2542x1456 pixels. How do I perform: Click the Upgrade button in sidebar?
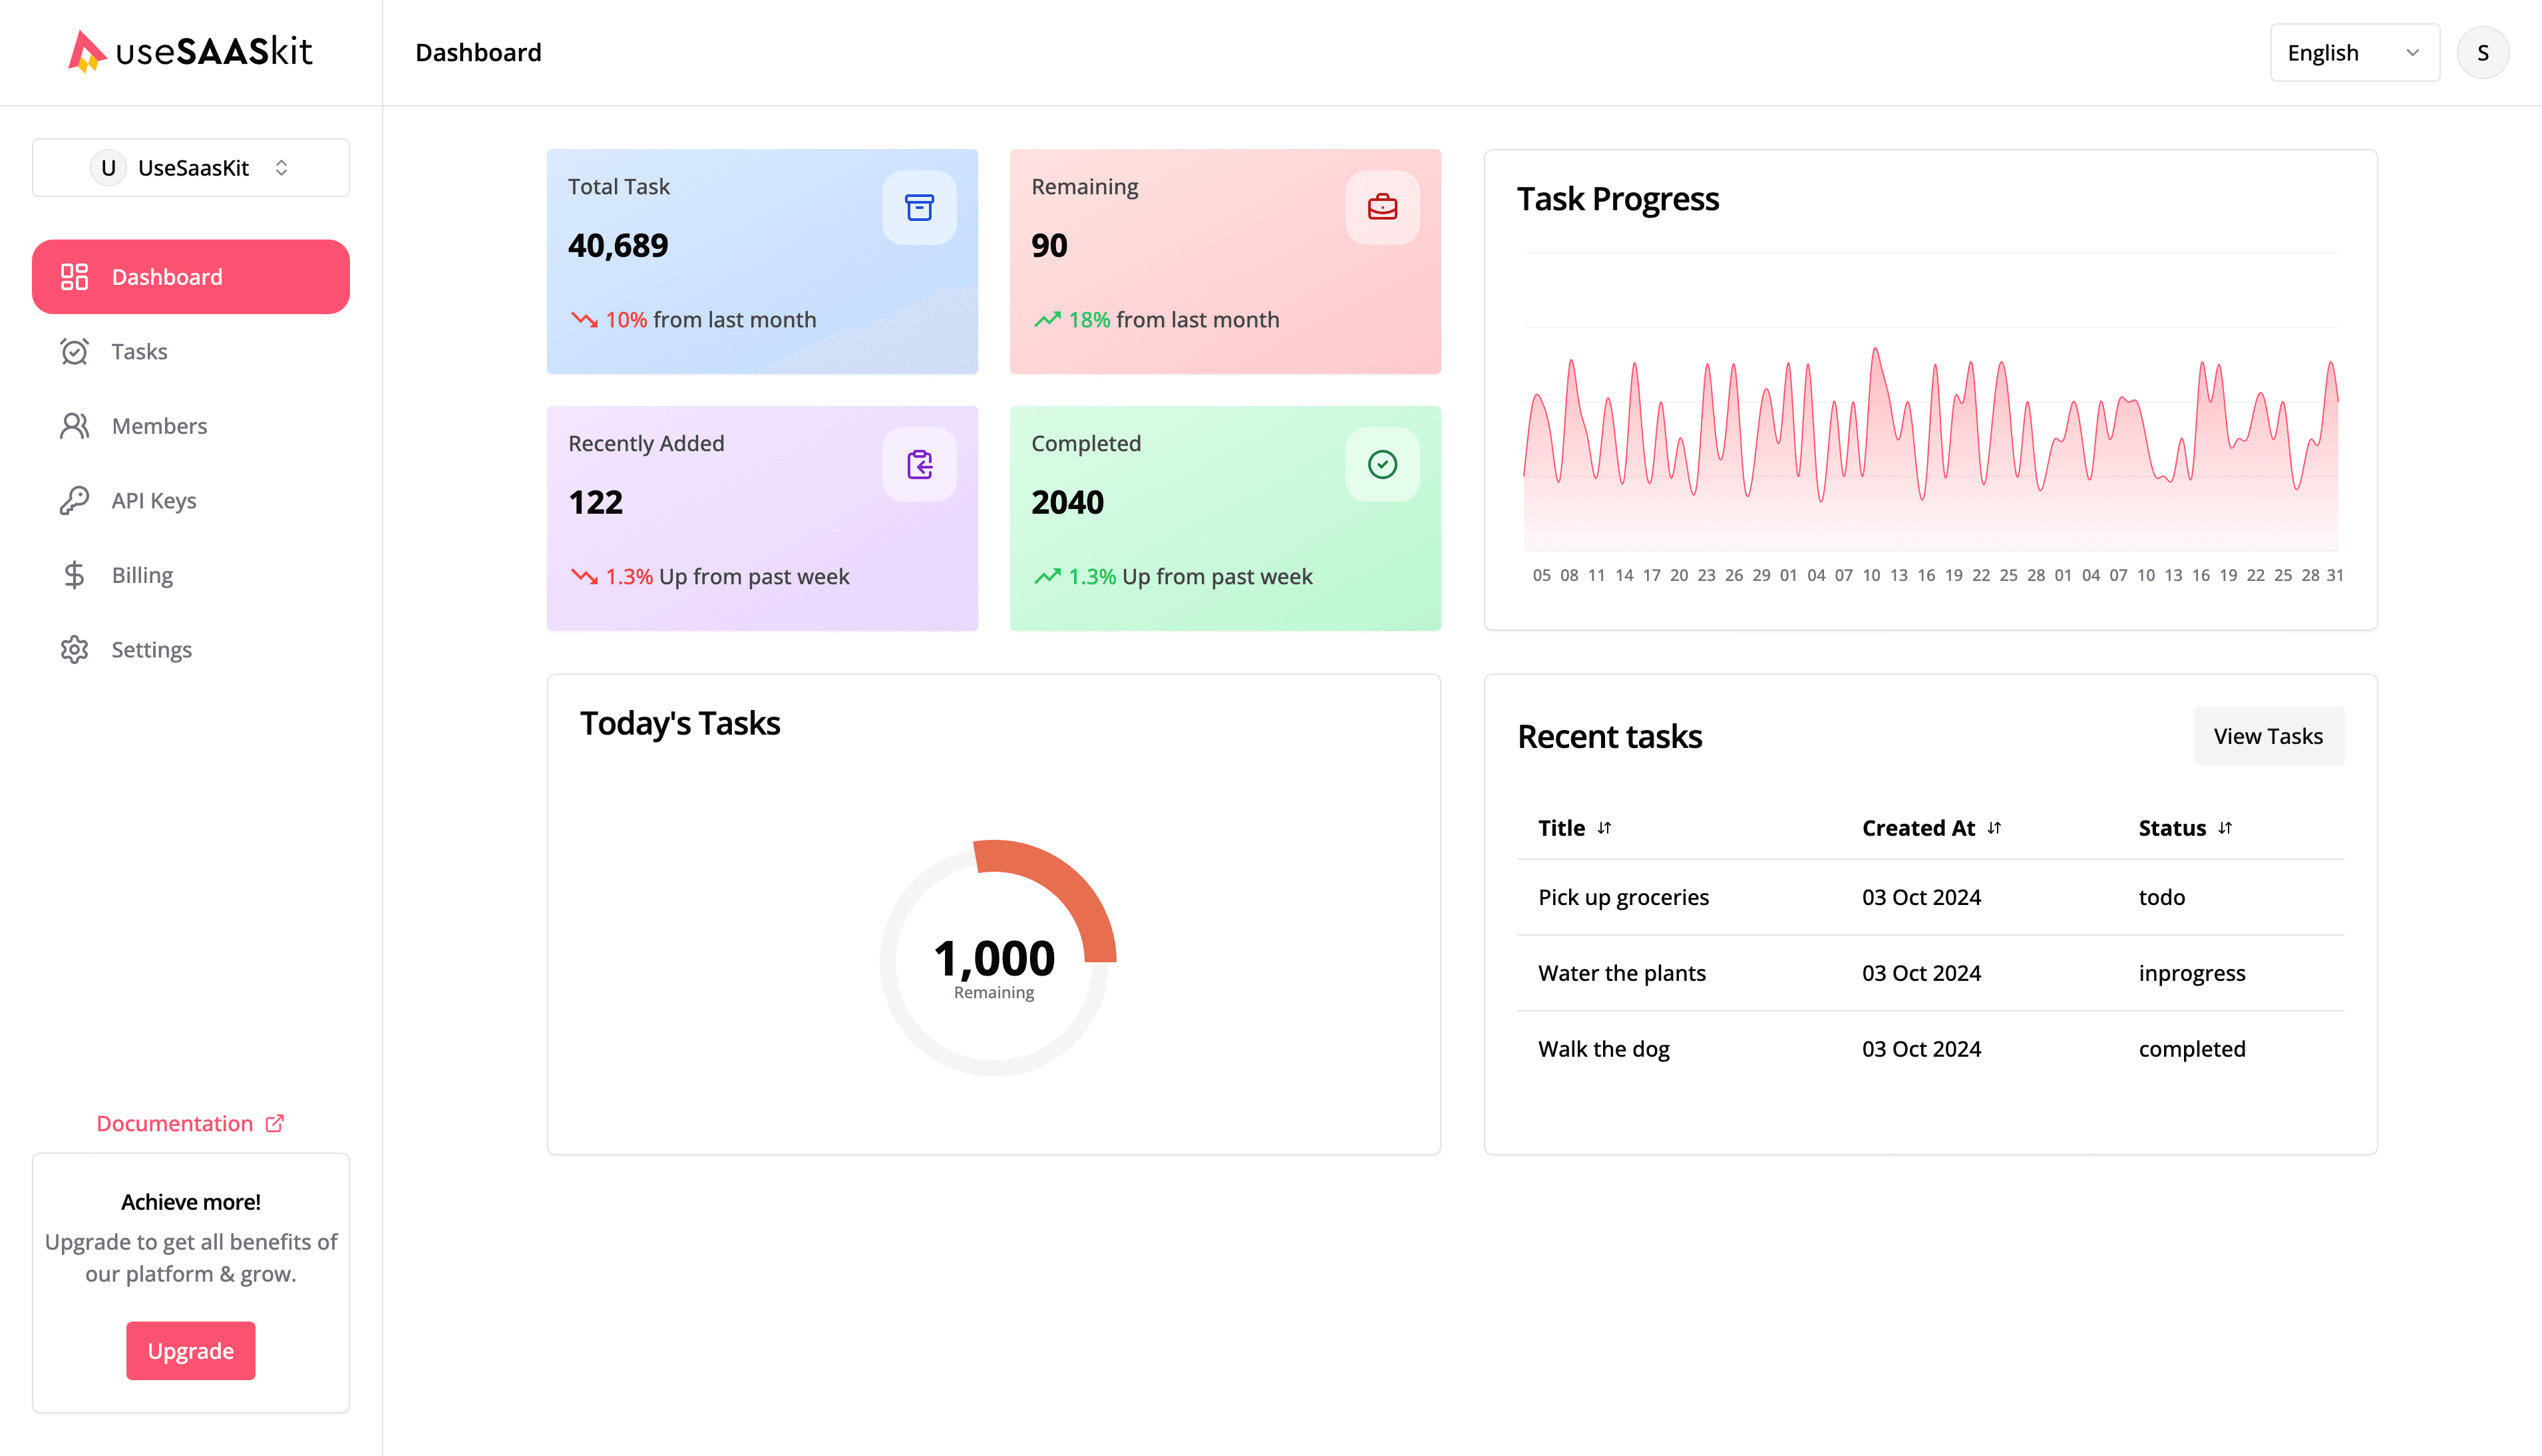click(190, 1350)
